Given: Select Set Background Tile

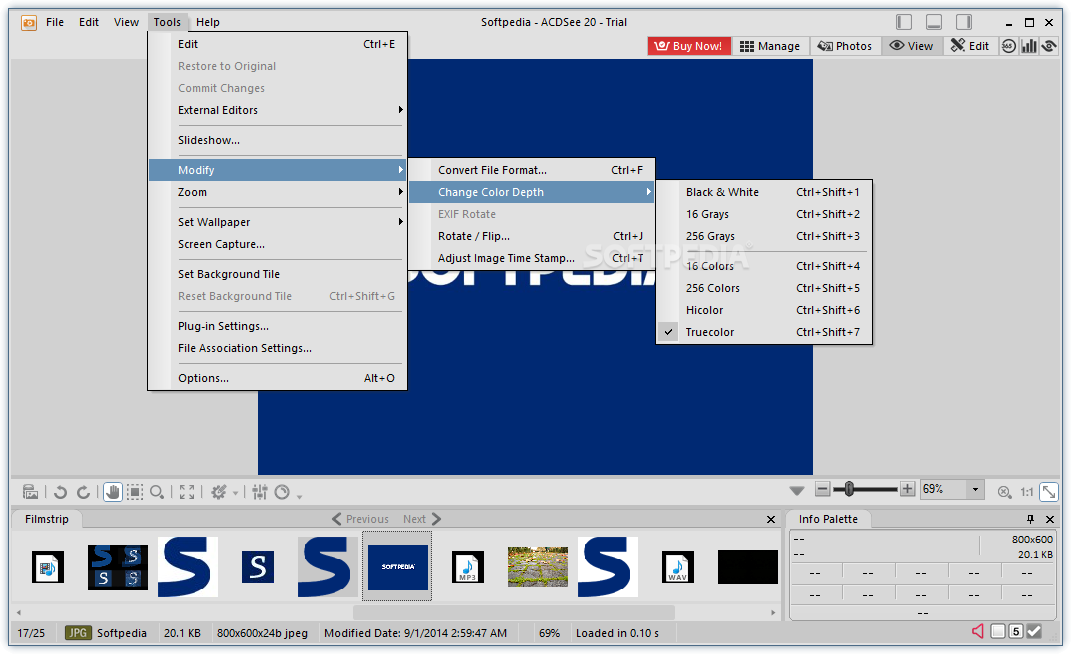Looking at the screenshot, I should click(278, 274).
